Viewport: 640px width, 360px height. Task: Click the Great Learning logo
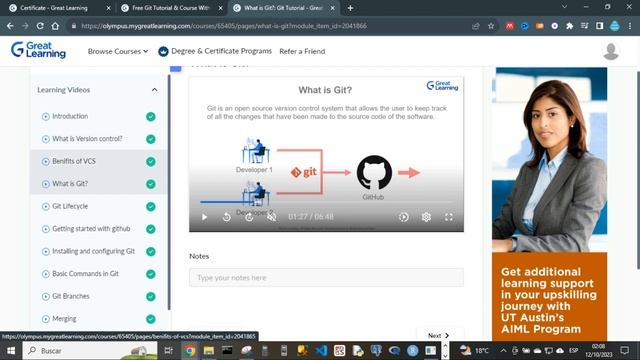[x=38, y=50]
